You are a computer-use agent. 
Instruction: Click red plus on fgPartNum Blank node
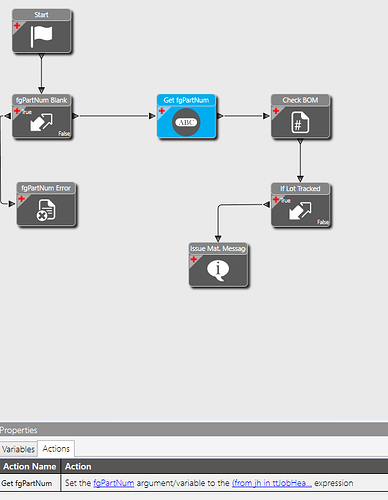pyautogui.click(x=17, y=111)
